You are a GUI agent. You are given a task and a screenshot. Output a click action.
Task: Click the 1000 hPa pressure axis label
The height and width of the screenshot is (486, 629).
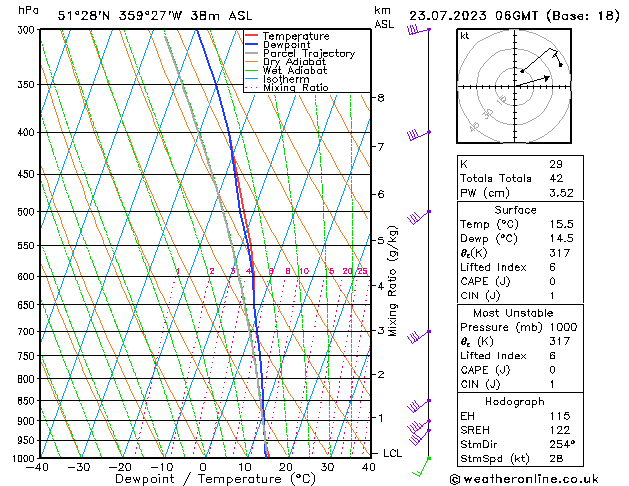point(25,458)
